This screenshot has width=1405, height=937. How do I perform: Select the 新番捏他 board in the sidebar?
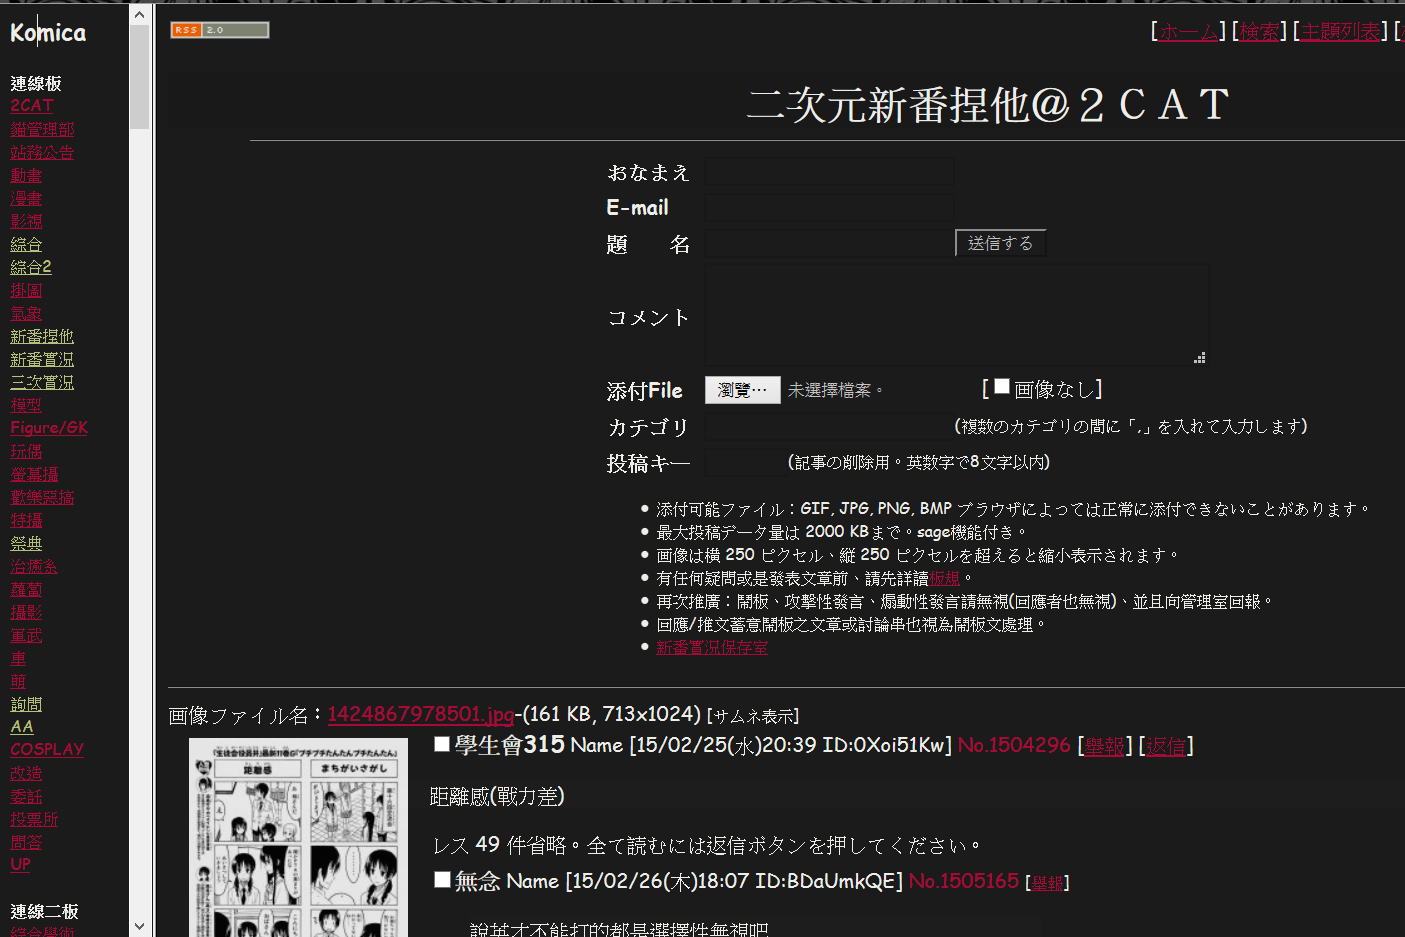click(x=42, y=336)
